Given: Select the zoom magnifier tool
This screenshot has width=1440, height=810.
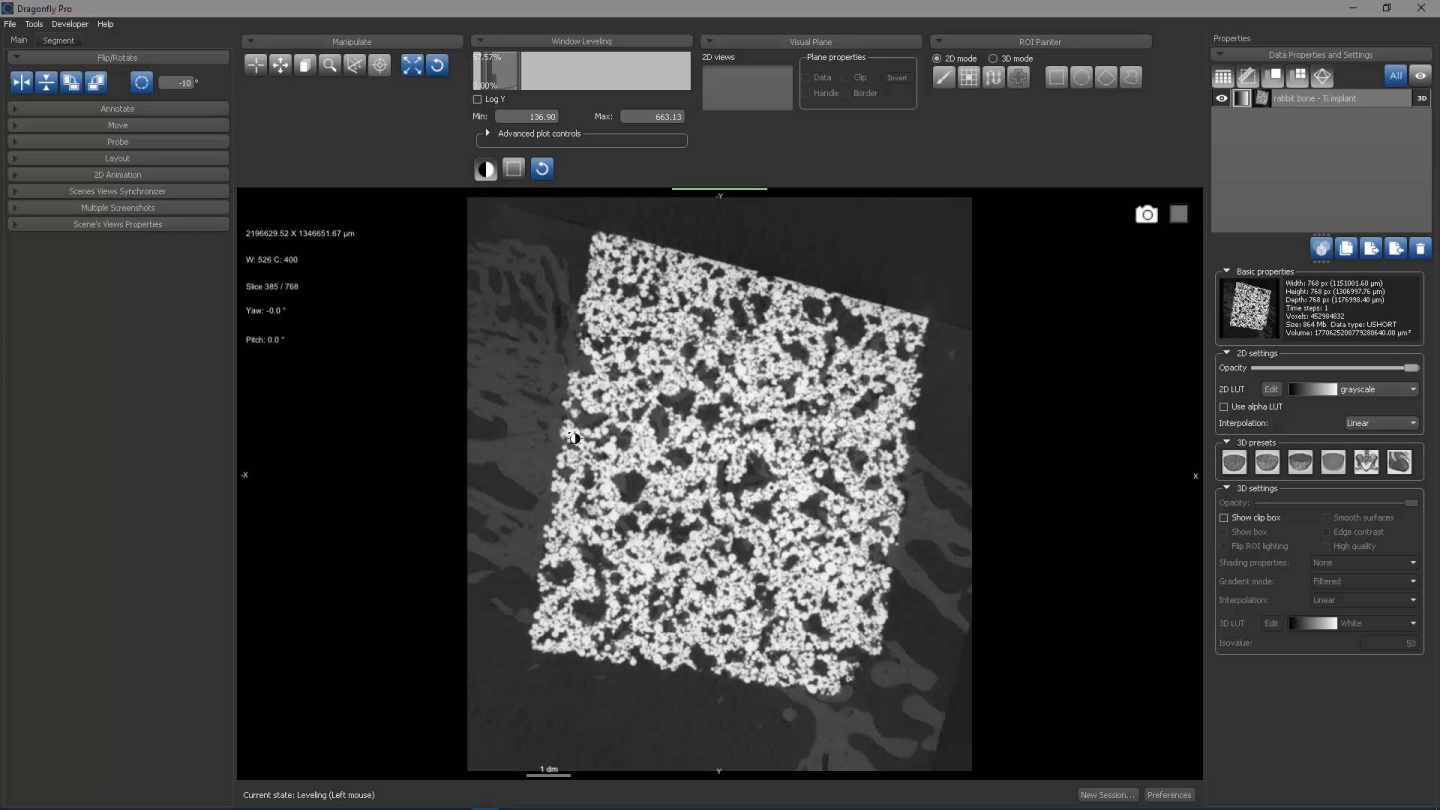Looking at the screenshot, I should [330, 65].
